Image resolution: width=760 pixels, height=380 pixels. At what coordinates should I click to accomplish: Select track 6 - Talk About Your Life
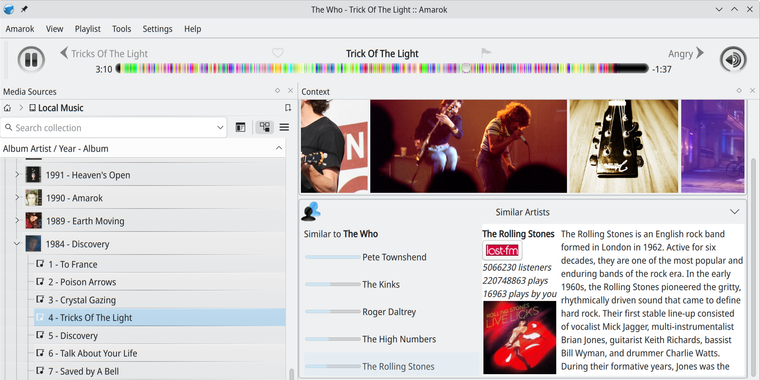coord(159,353)
